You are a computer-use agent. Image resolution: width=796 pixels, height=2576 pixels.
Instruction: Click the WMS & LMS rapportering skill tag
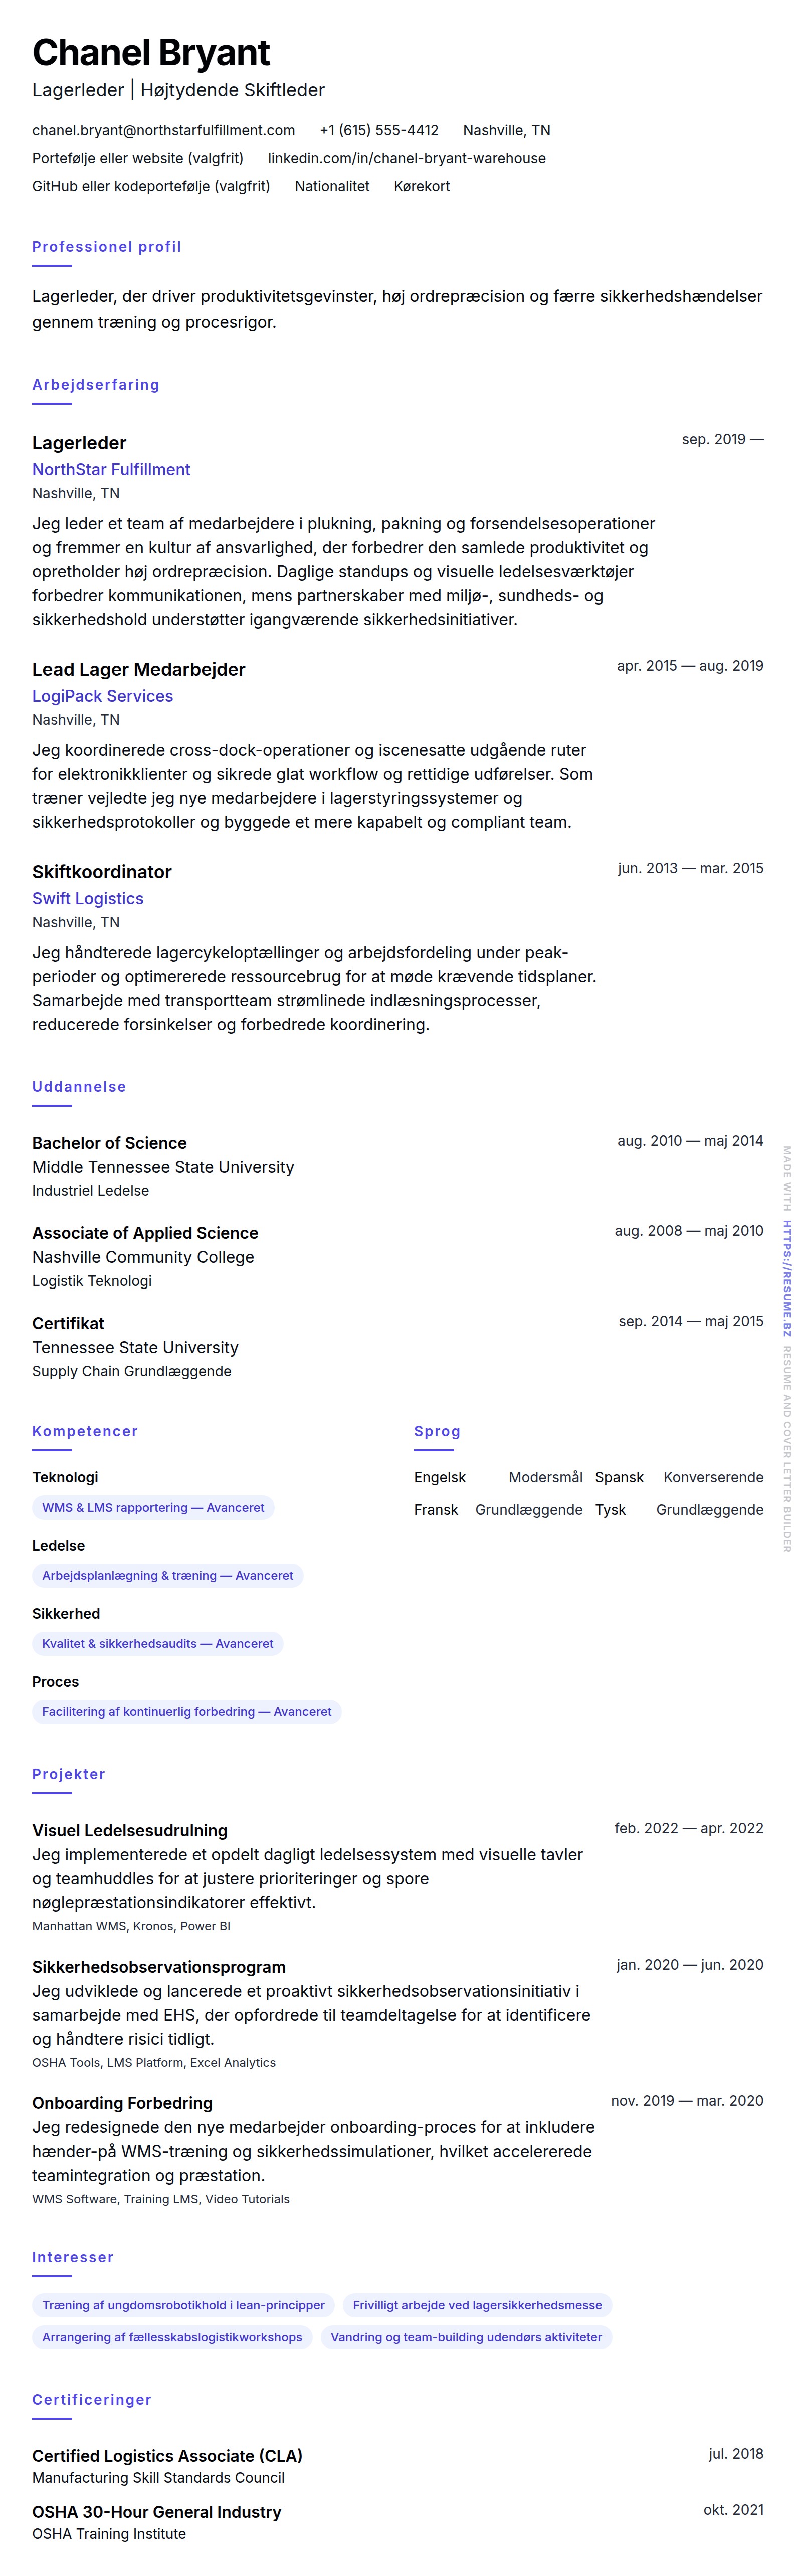tap(153, 1507)
